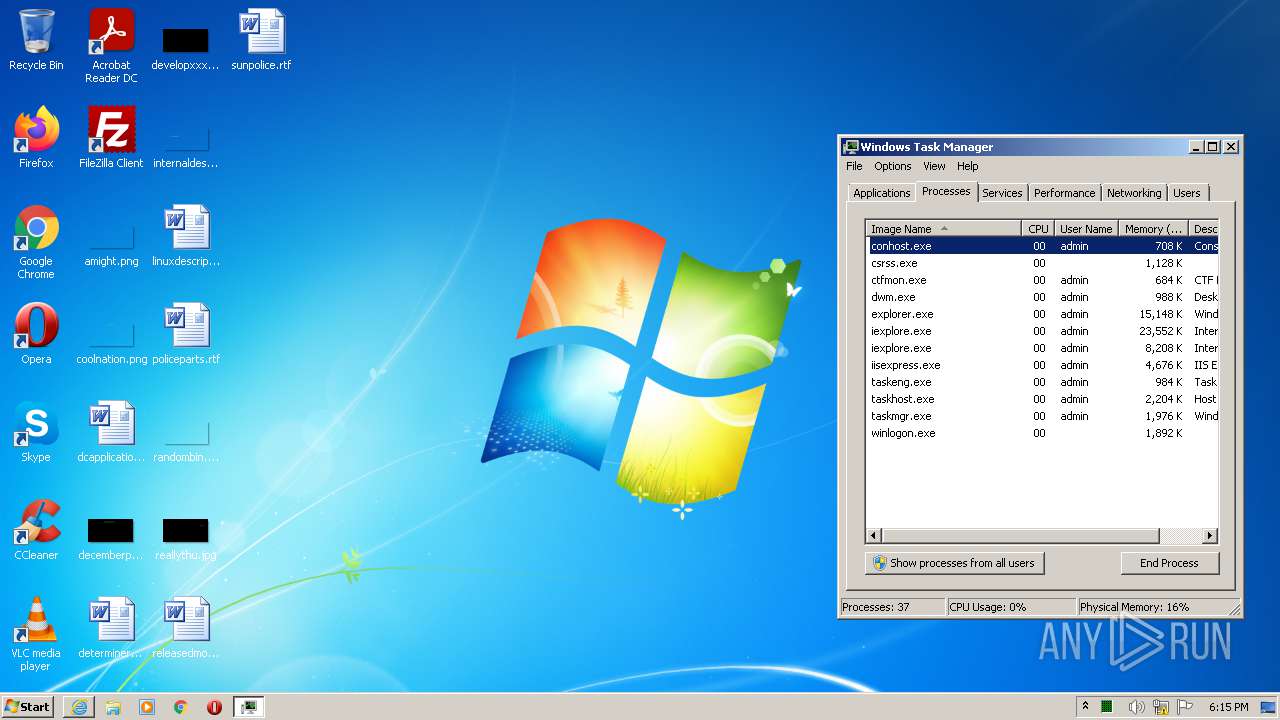Switch to the Users tab

click(x=1187, y=193)
